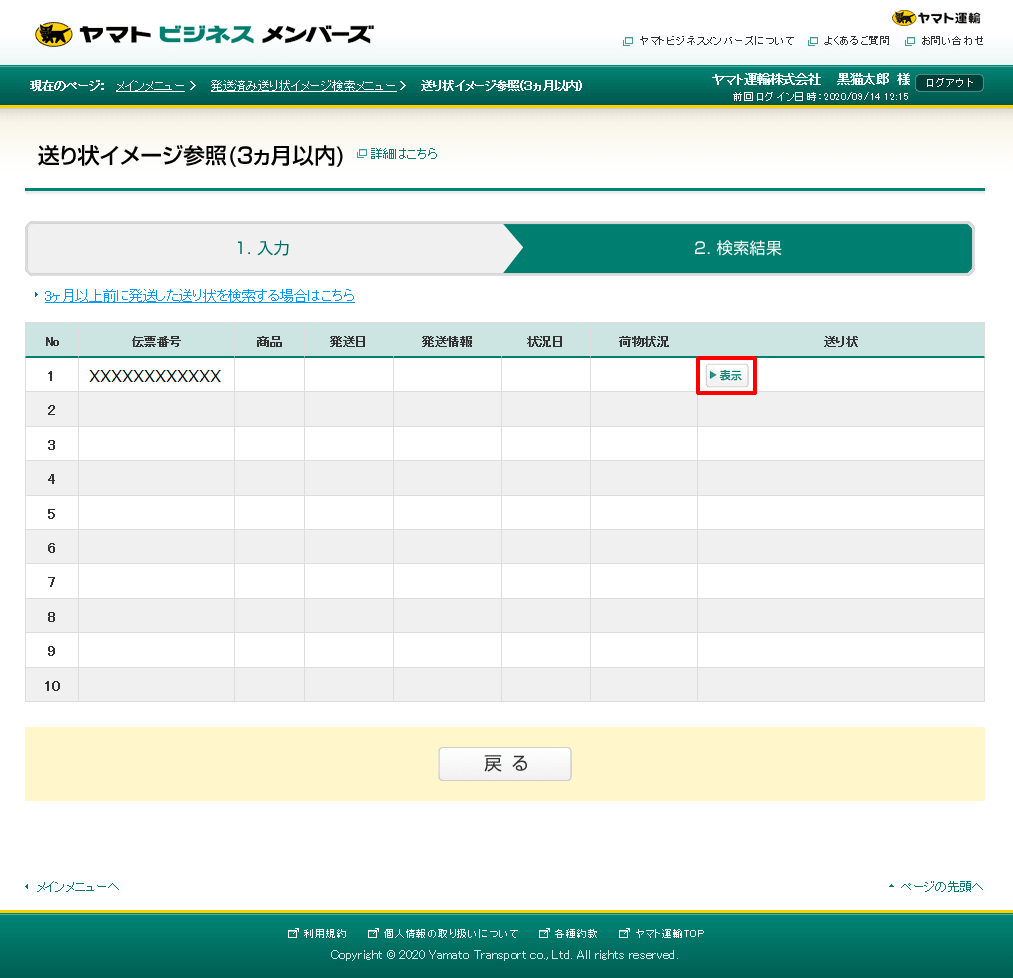Click the external-link icon beside 詳細はこちら

[x=361, y=154]
